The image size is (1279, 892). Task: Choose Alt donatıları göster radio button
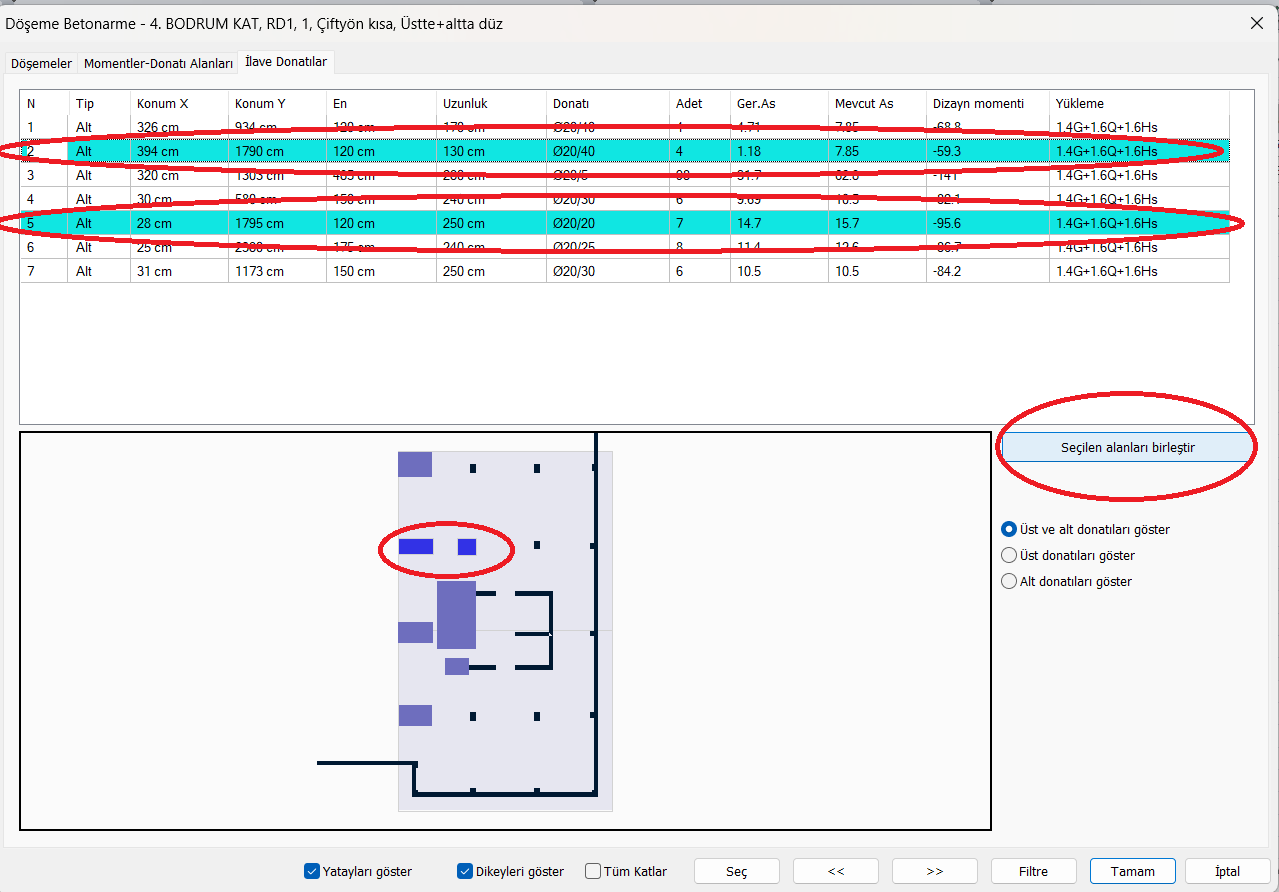[x=1009, y=581]
